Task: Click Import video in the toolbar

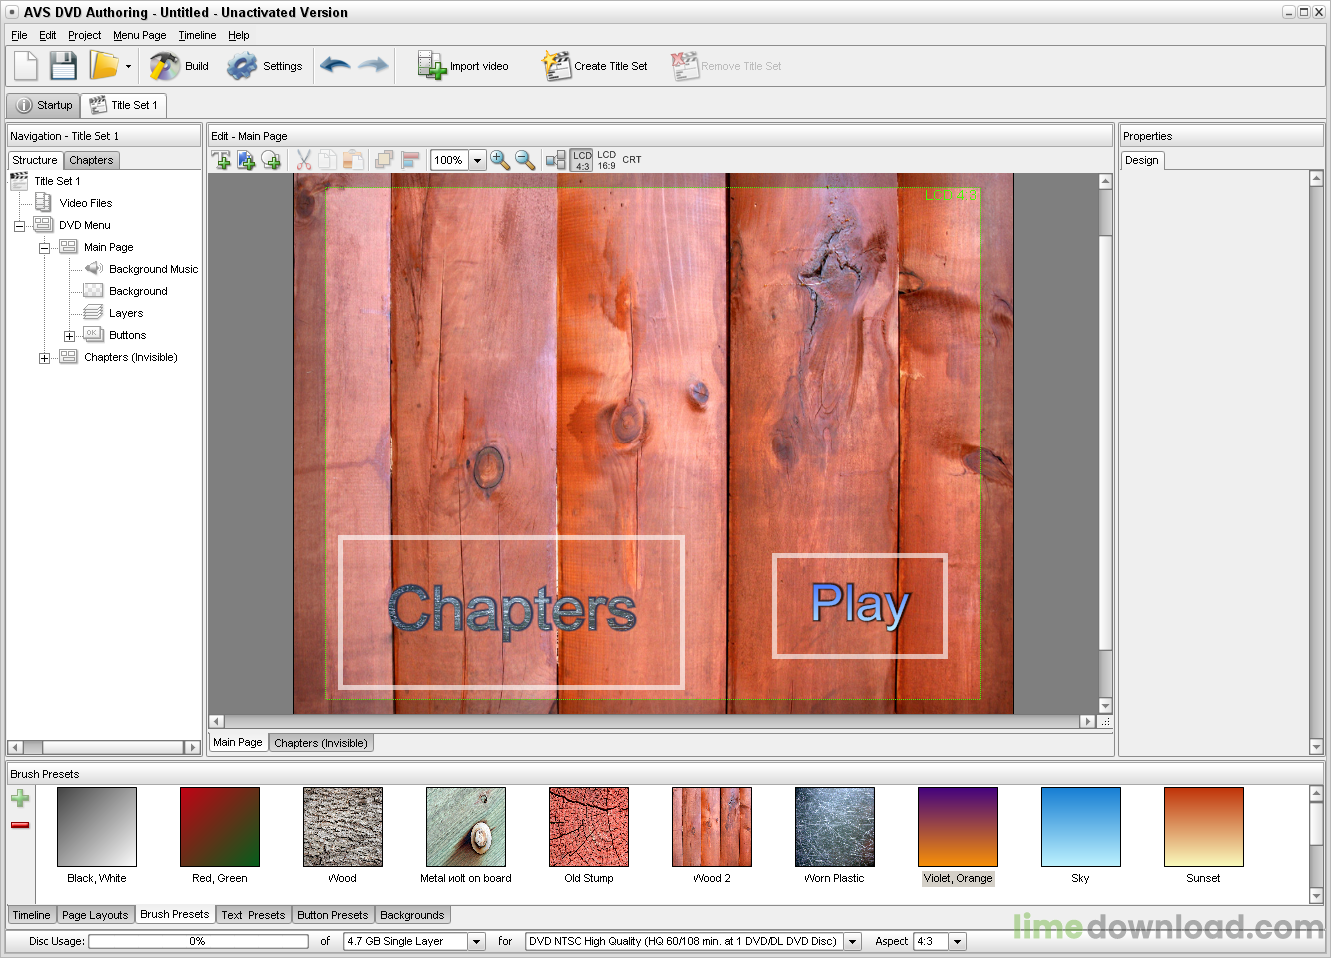Action: (x=463, y=66)
